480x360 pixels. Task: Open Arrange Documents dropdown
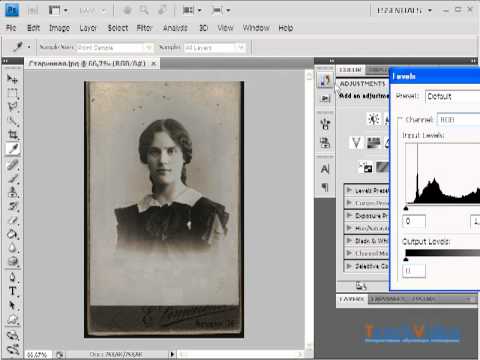pos(192,11)
